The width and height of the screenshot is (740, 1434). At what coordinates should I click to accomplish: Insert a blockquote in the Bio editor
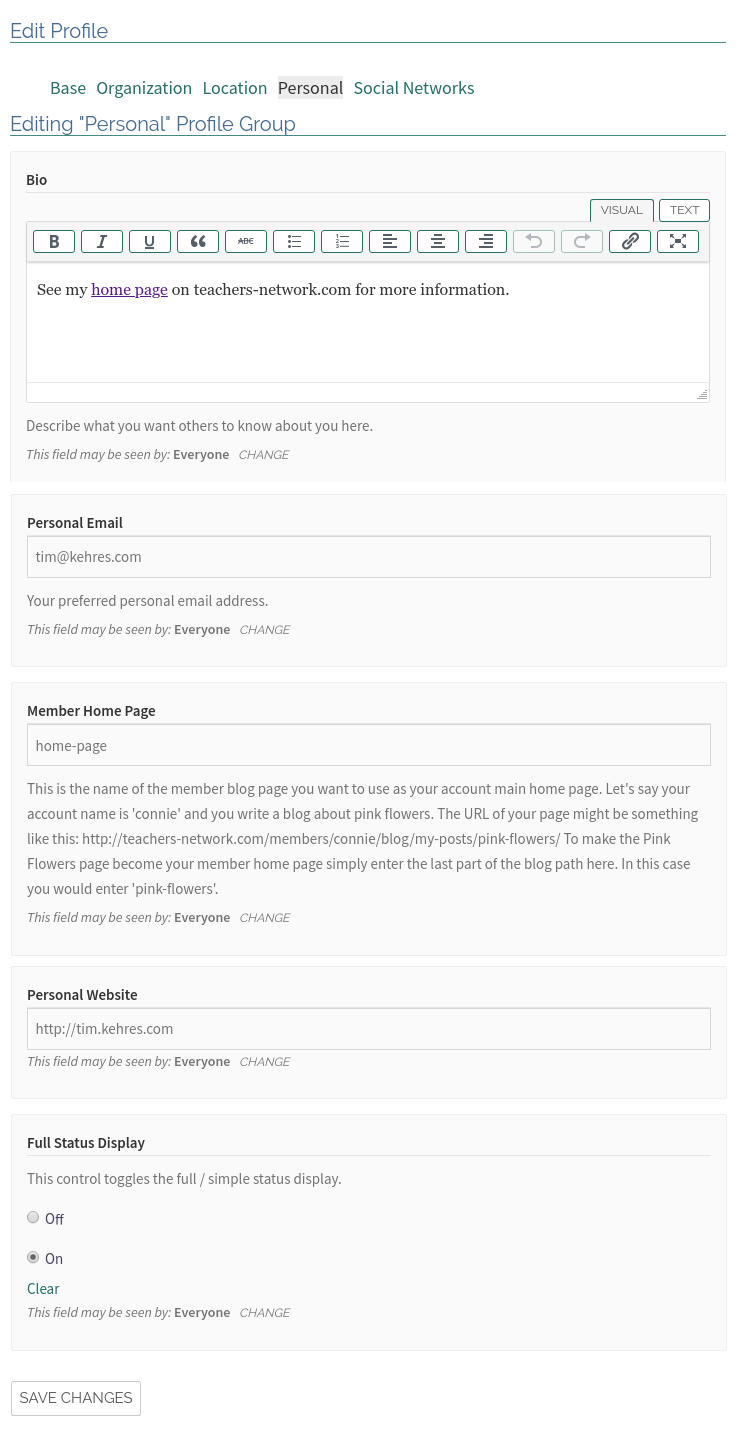tap(198, 241)
